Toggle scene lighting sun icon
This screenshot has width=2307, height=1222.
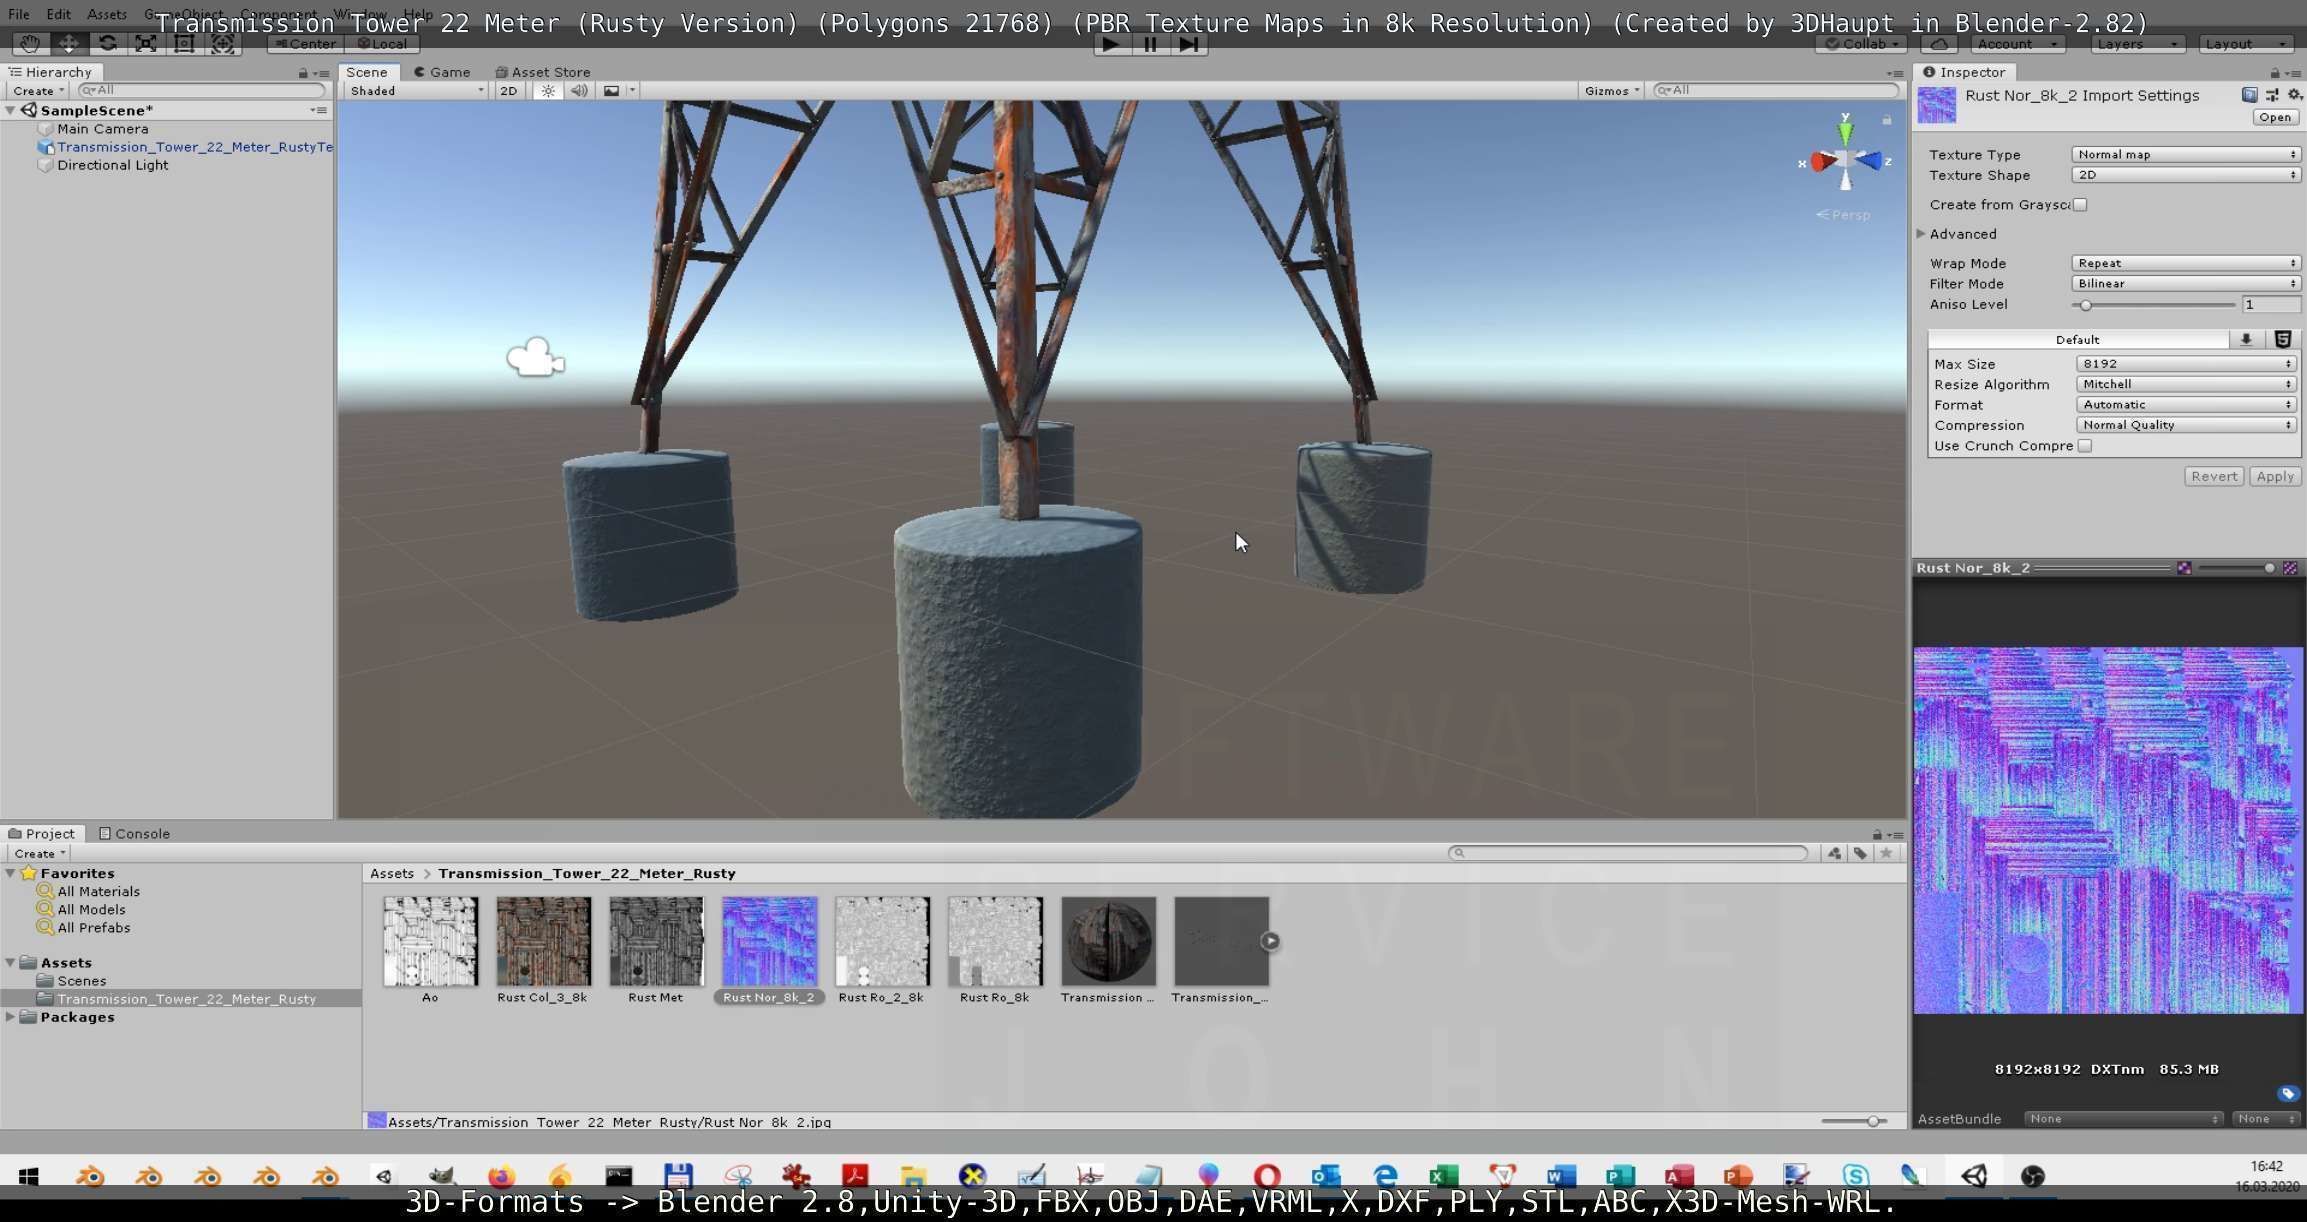pos(548,91)
